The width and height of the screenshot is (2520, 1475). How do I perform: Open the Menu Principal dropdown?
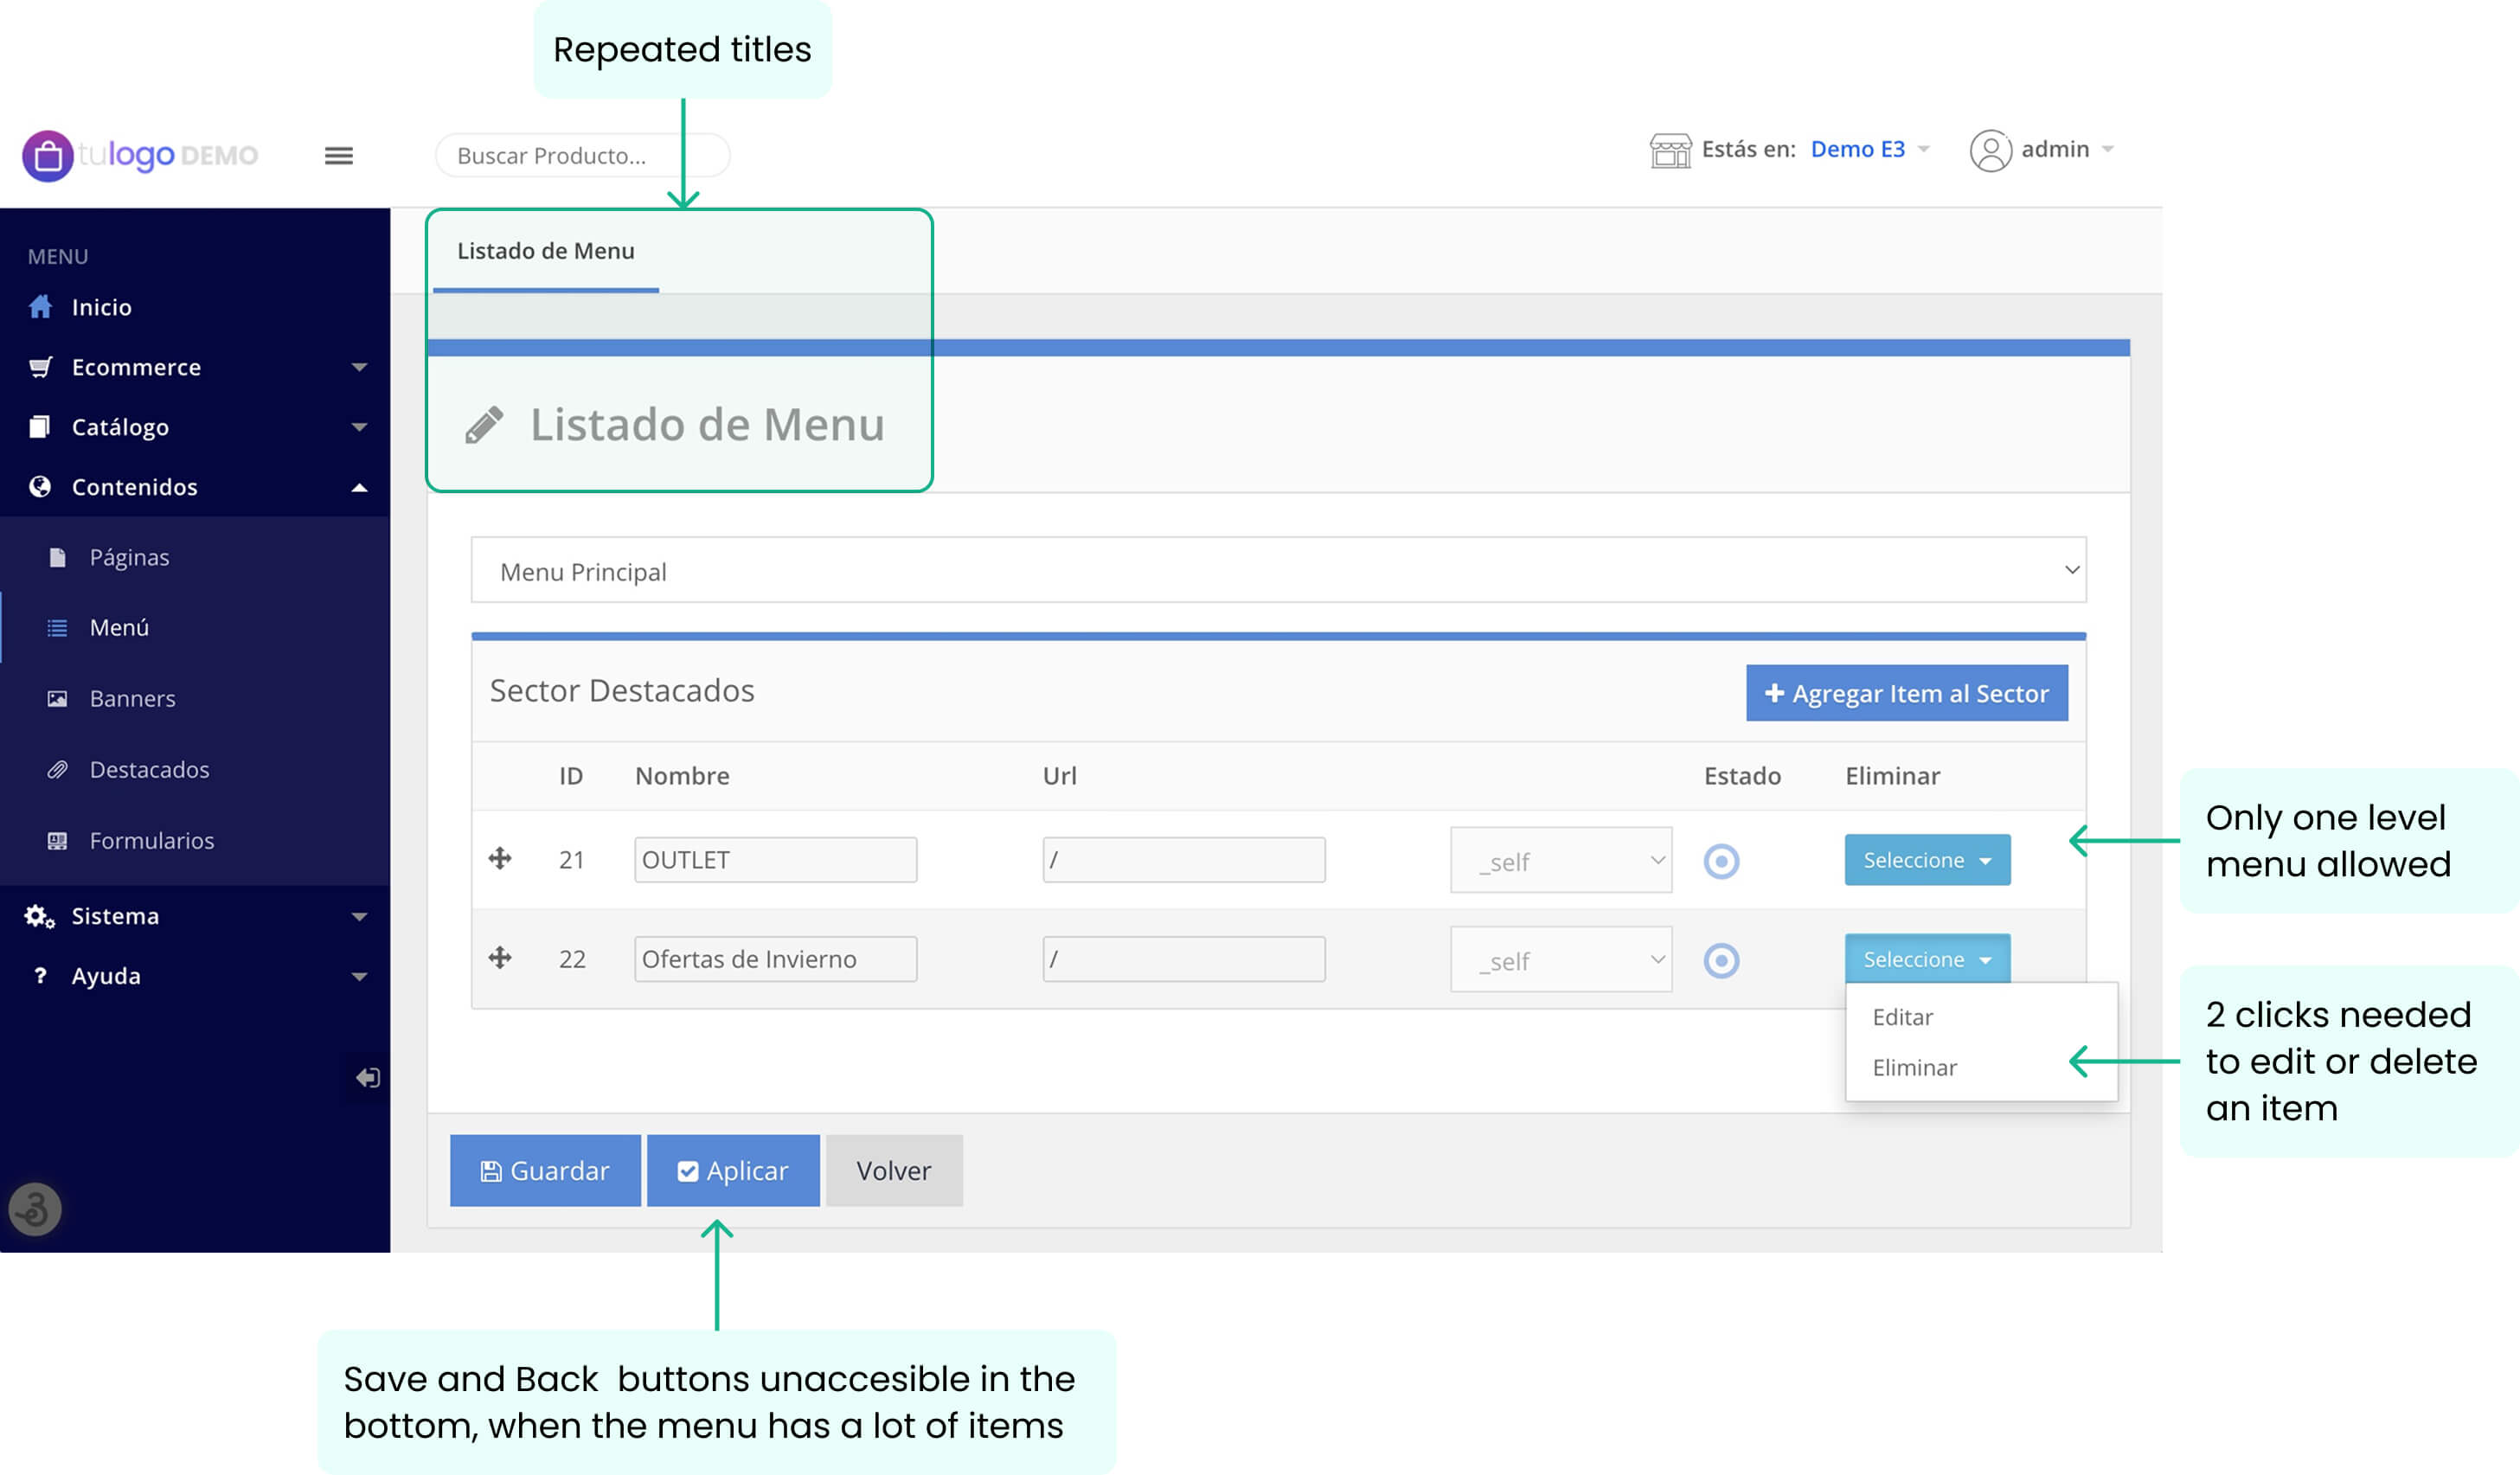point(1277,570)
